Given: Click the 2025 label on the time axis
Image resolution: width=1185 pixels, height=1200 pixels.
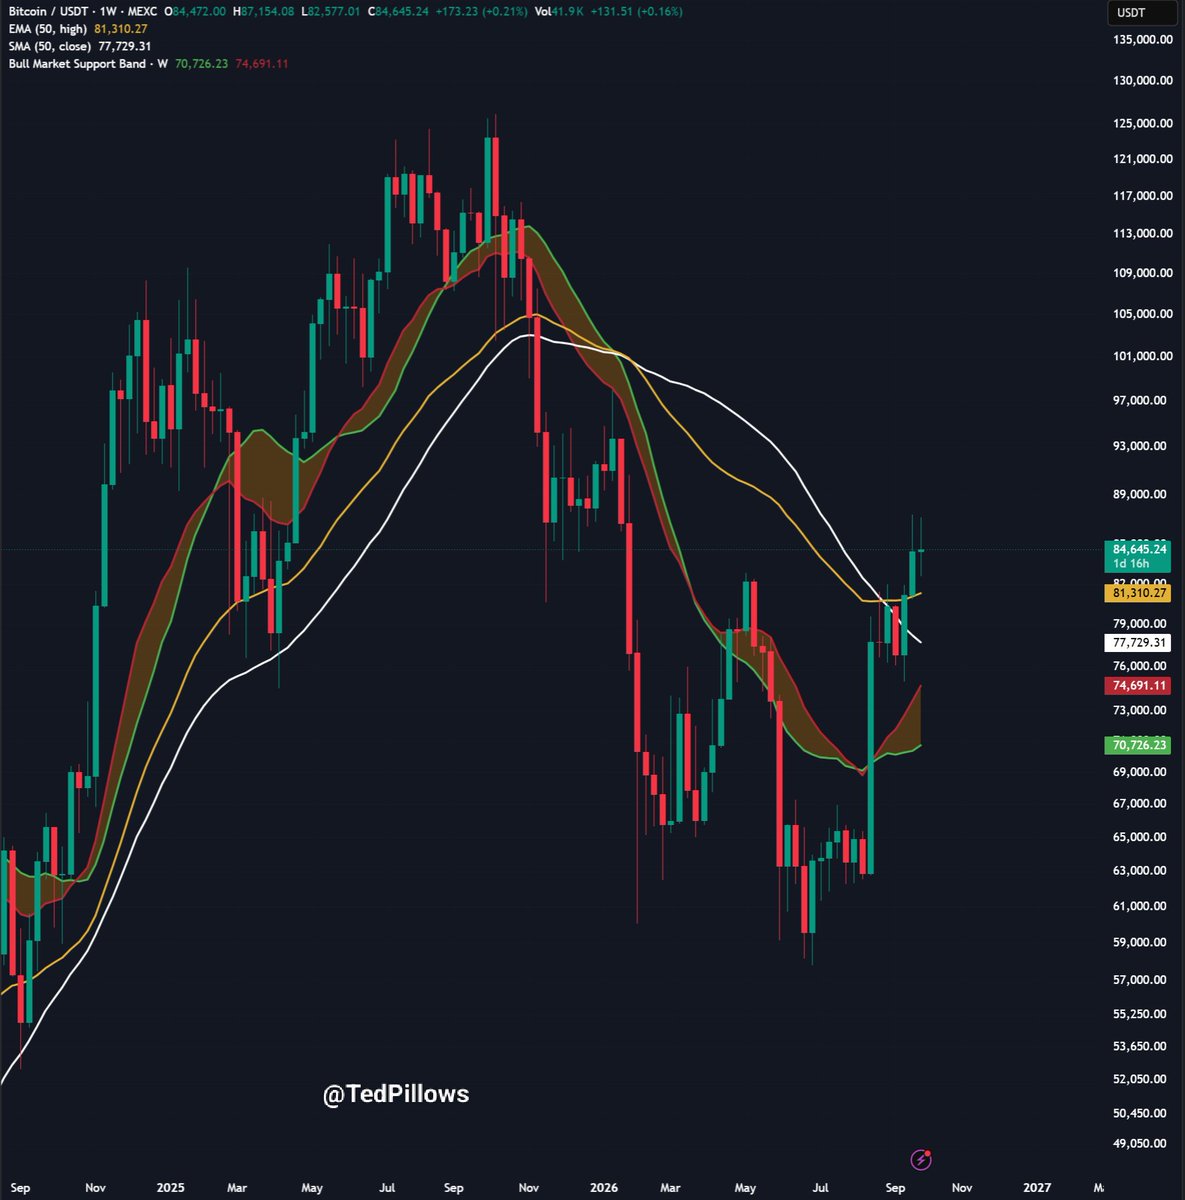Looking at the screenshot, I should tap(171, 1188).
